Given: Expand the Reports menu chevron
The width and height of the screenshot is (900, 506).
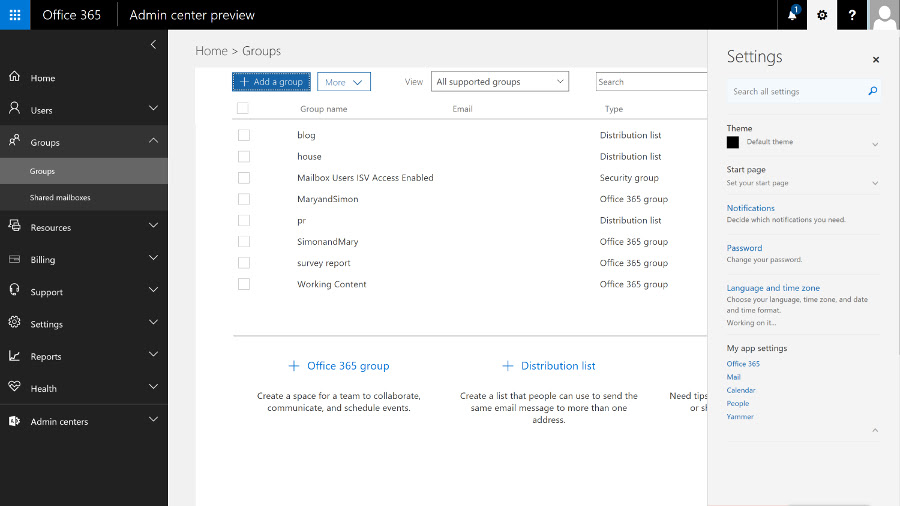Looking at the screenshot, I should click(153, 354).
